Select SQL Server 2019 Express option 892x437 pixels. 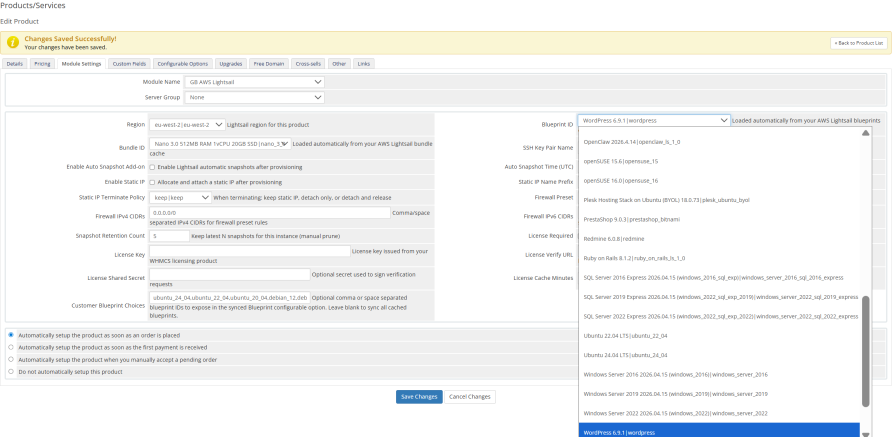click(720, 296)
